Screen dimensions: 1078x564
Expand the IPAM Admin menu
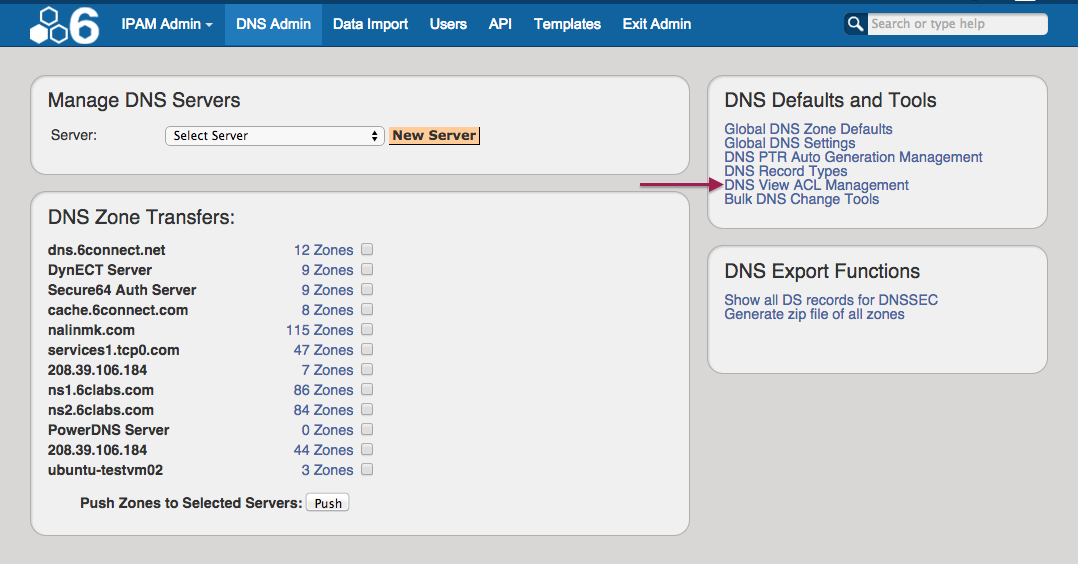(x=167, y=24)
